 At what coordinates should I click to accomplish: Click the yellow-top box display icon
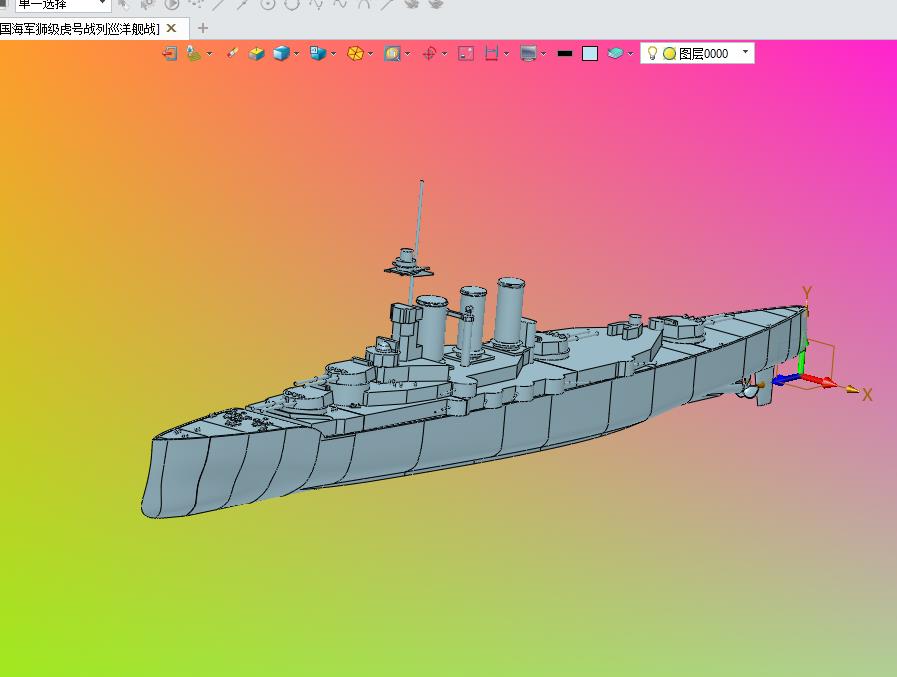(x=256, y=54)
